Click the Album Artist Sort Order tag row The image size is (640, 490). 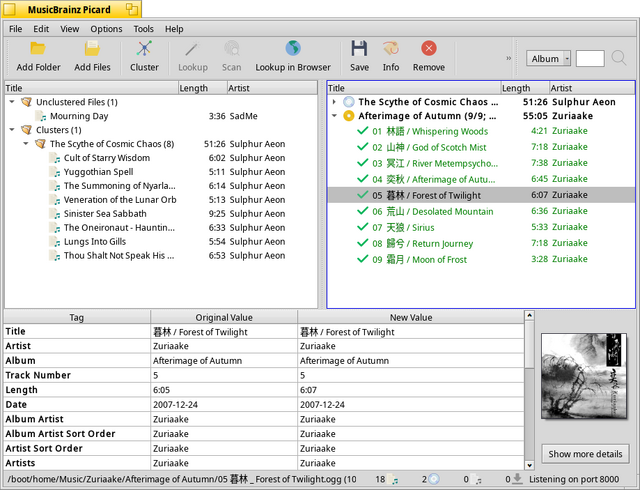(264, 434)
